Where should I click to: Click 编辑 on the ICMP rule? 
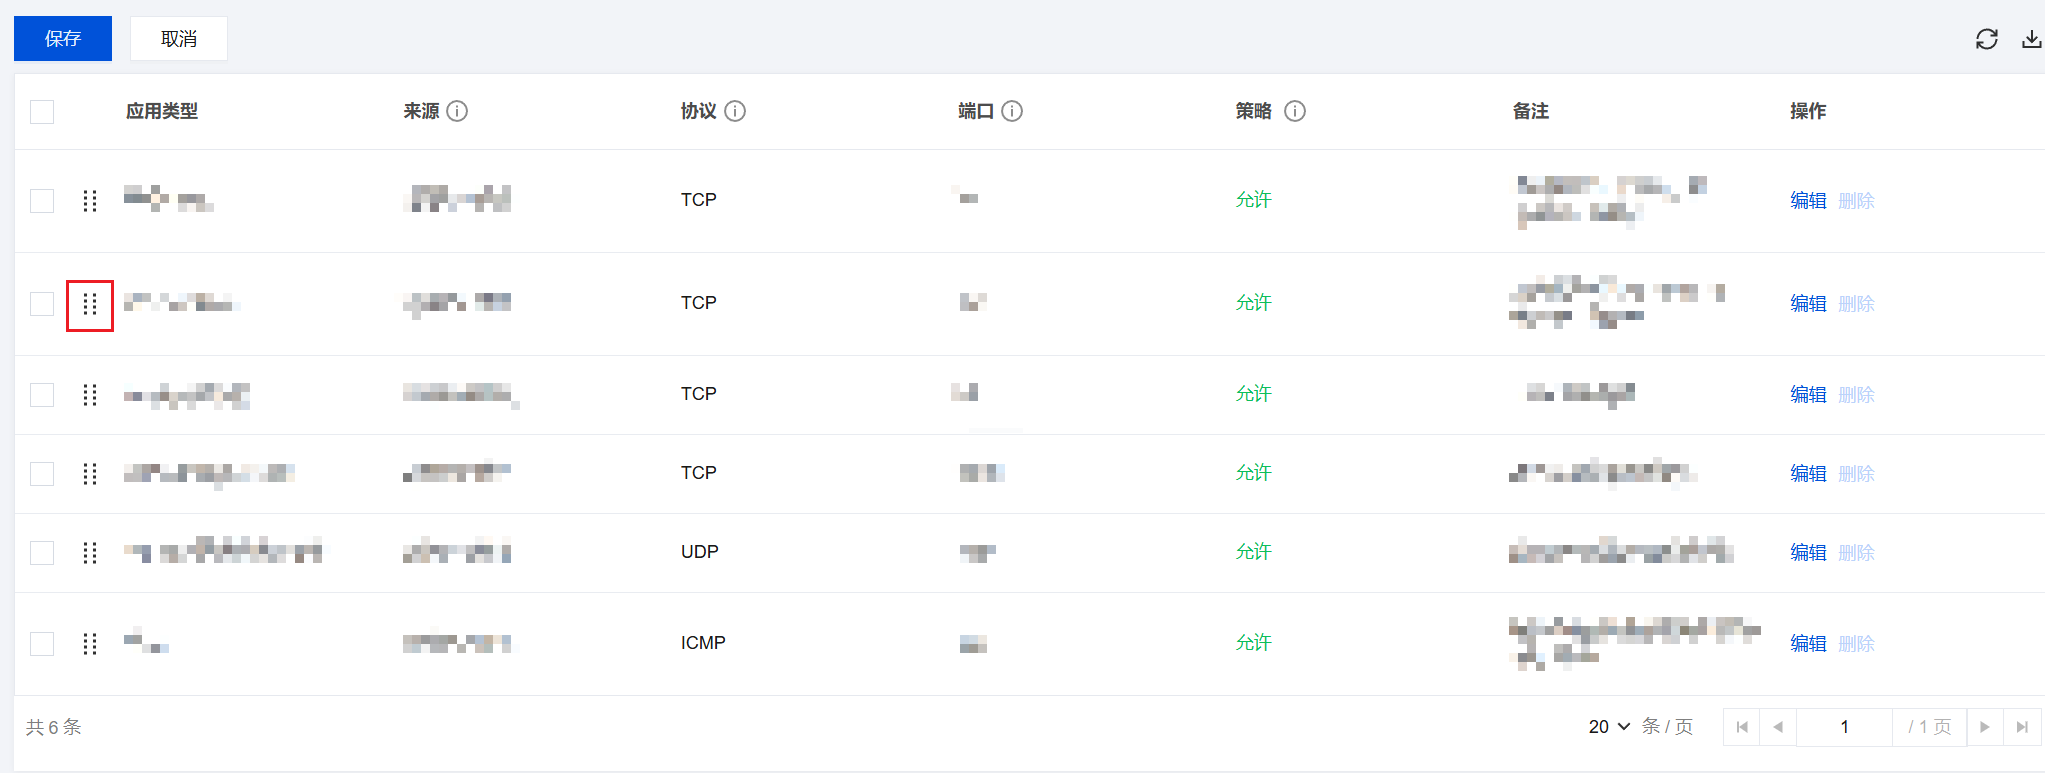coord(1807,644)
